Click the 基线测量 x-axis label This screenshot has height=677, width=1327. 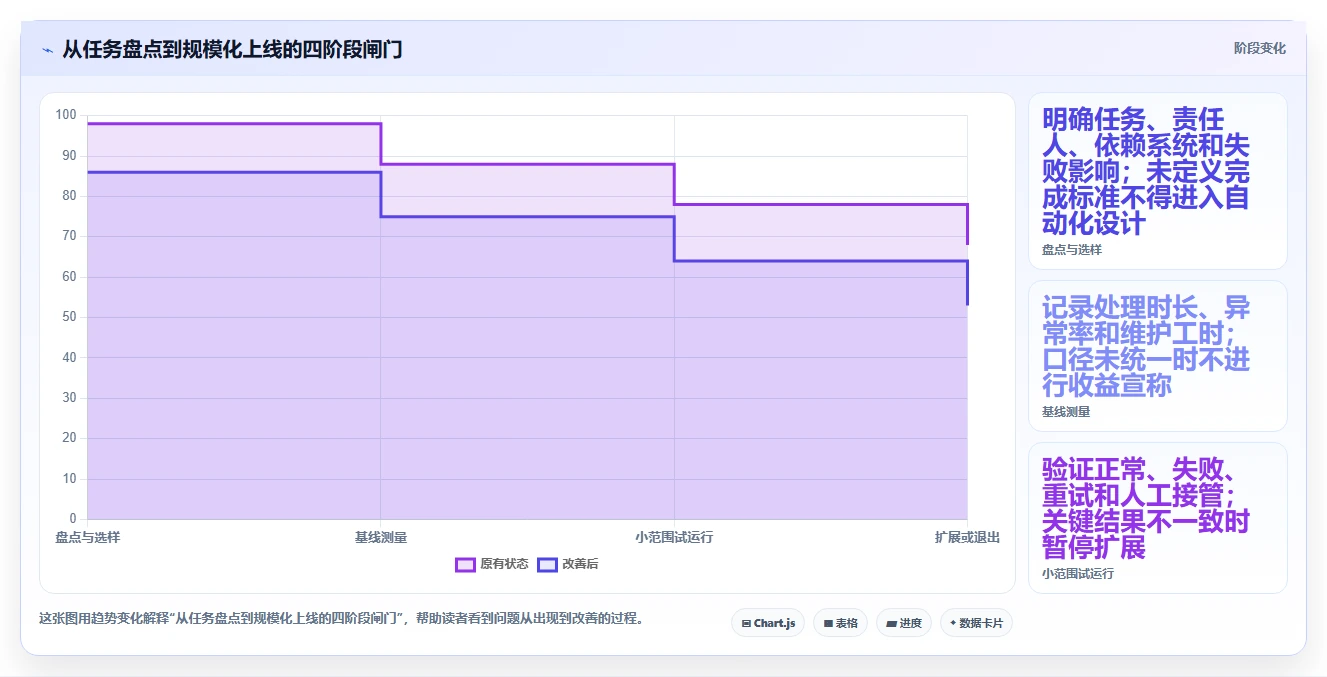point(381,538)
